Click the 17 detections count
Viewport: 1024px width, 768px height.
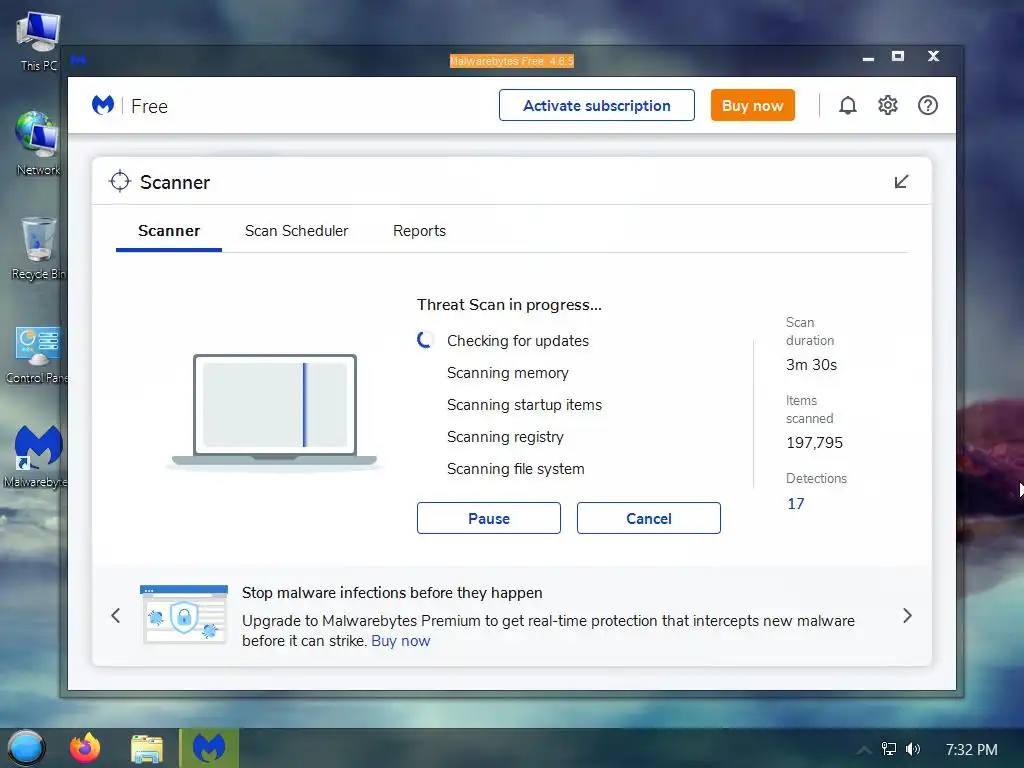point(795,504)
